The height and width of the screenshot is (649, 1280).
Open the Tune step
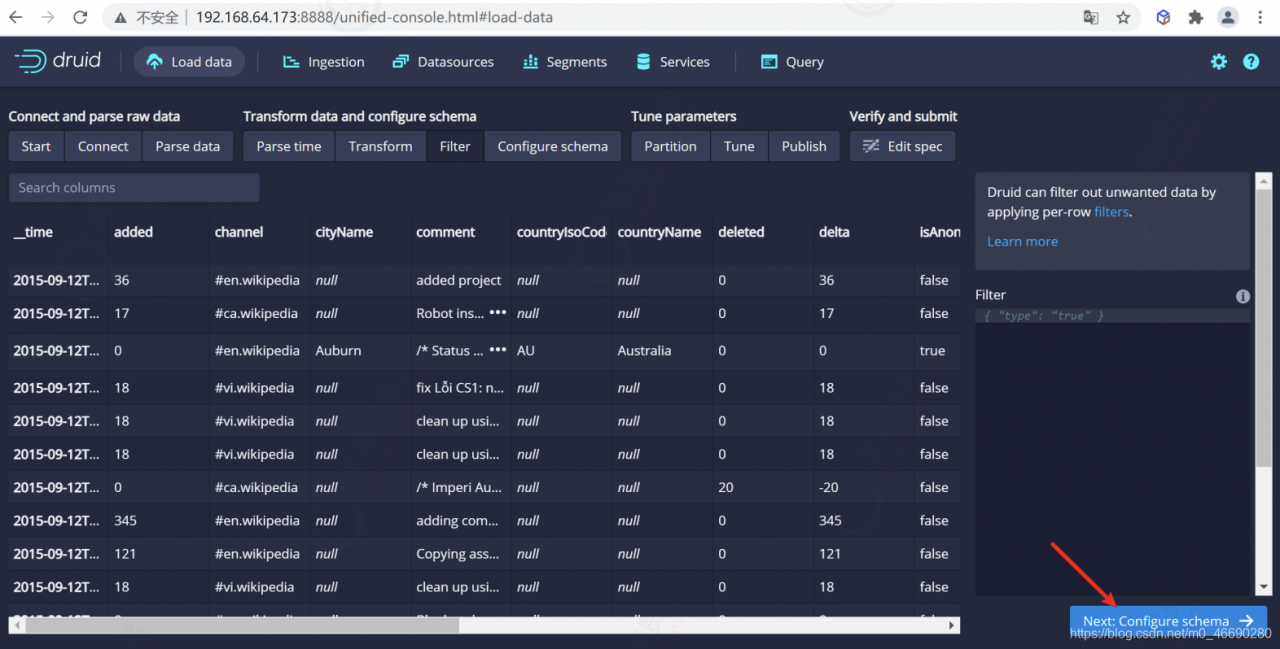click(739, 146)
